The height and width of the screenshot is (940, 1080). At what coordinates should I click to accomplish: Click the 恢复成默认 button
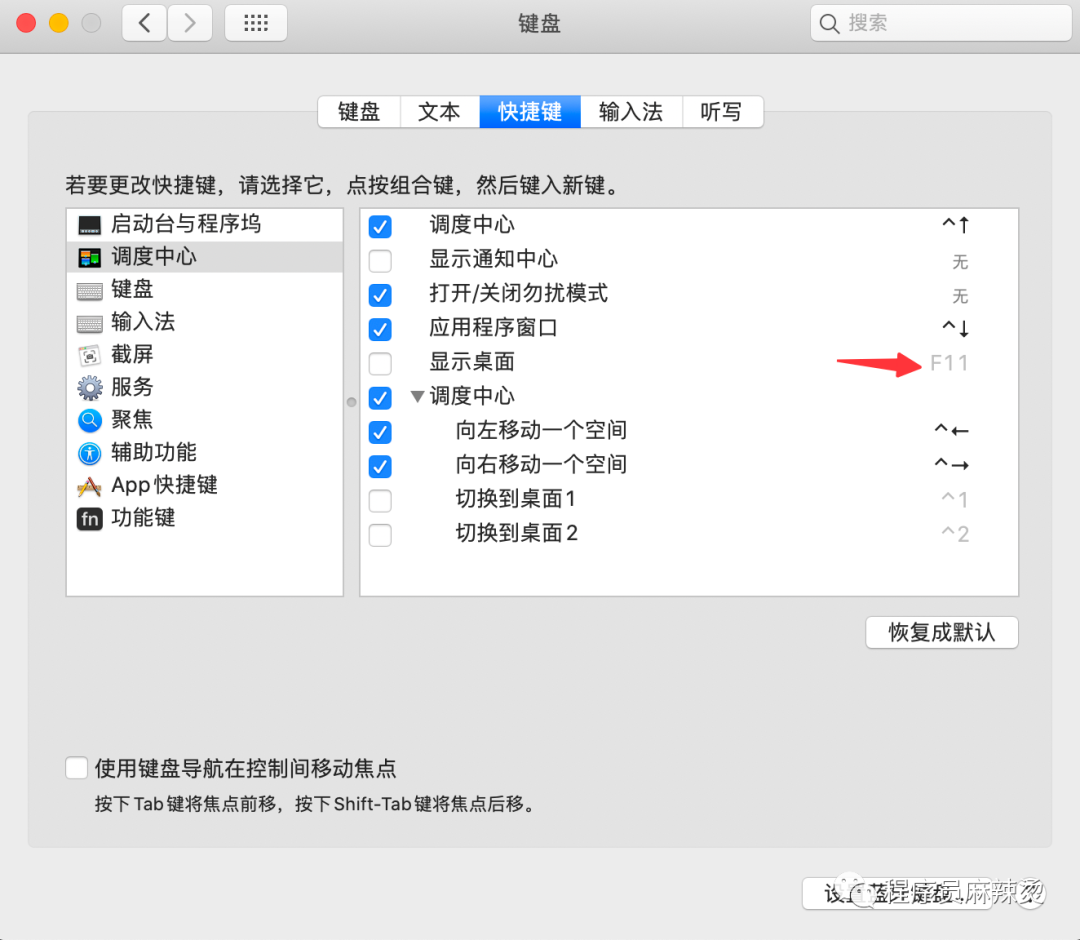pyautogui.click(x=941, y=632)
